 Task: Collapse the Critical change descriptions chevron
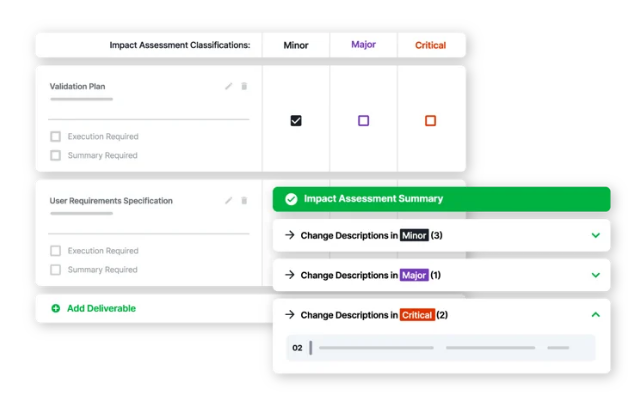point(595,314)
